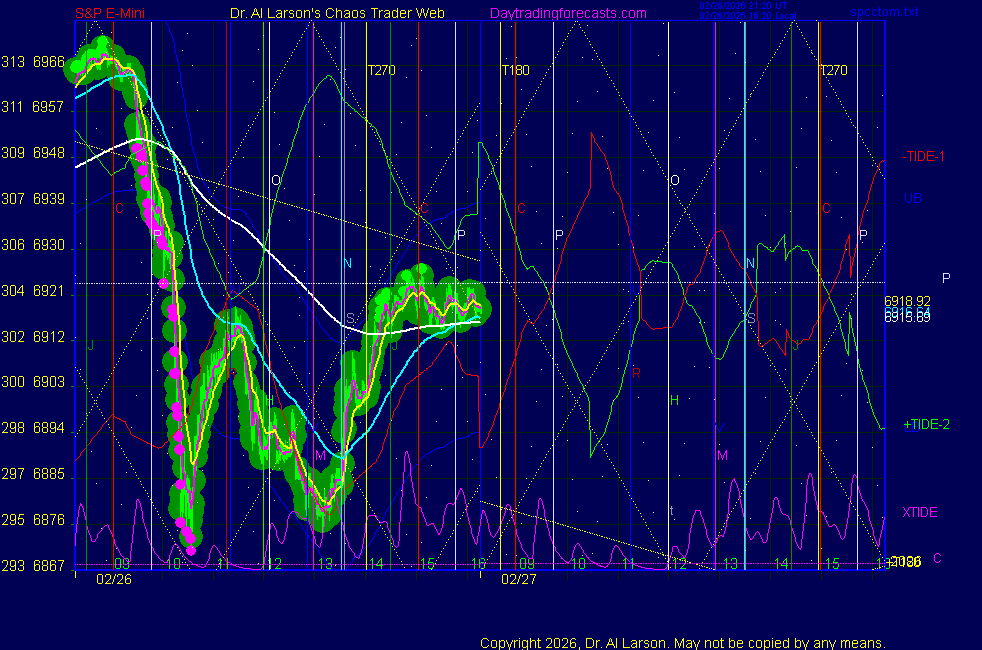Select the T270 label in the 02/26 session
Screen dimensions: 982x650
pos(382,70)
